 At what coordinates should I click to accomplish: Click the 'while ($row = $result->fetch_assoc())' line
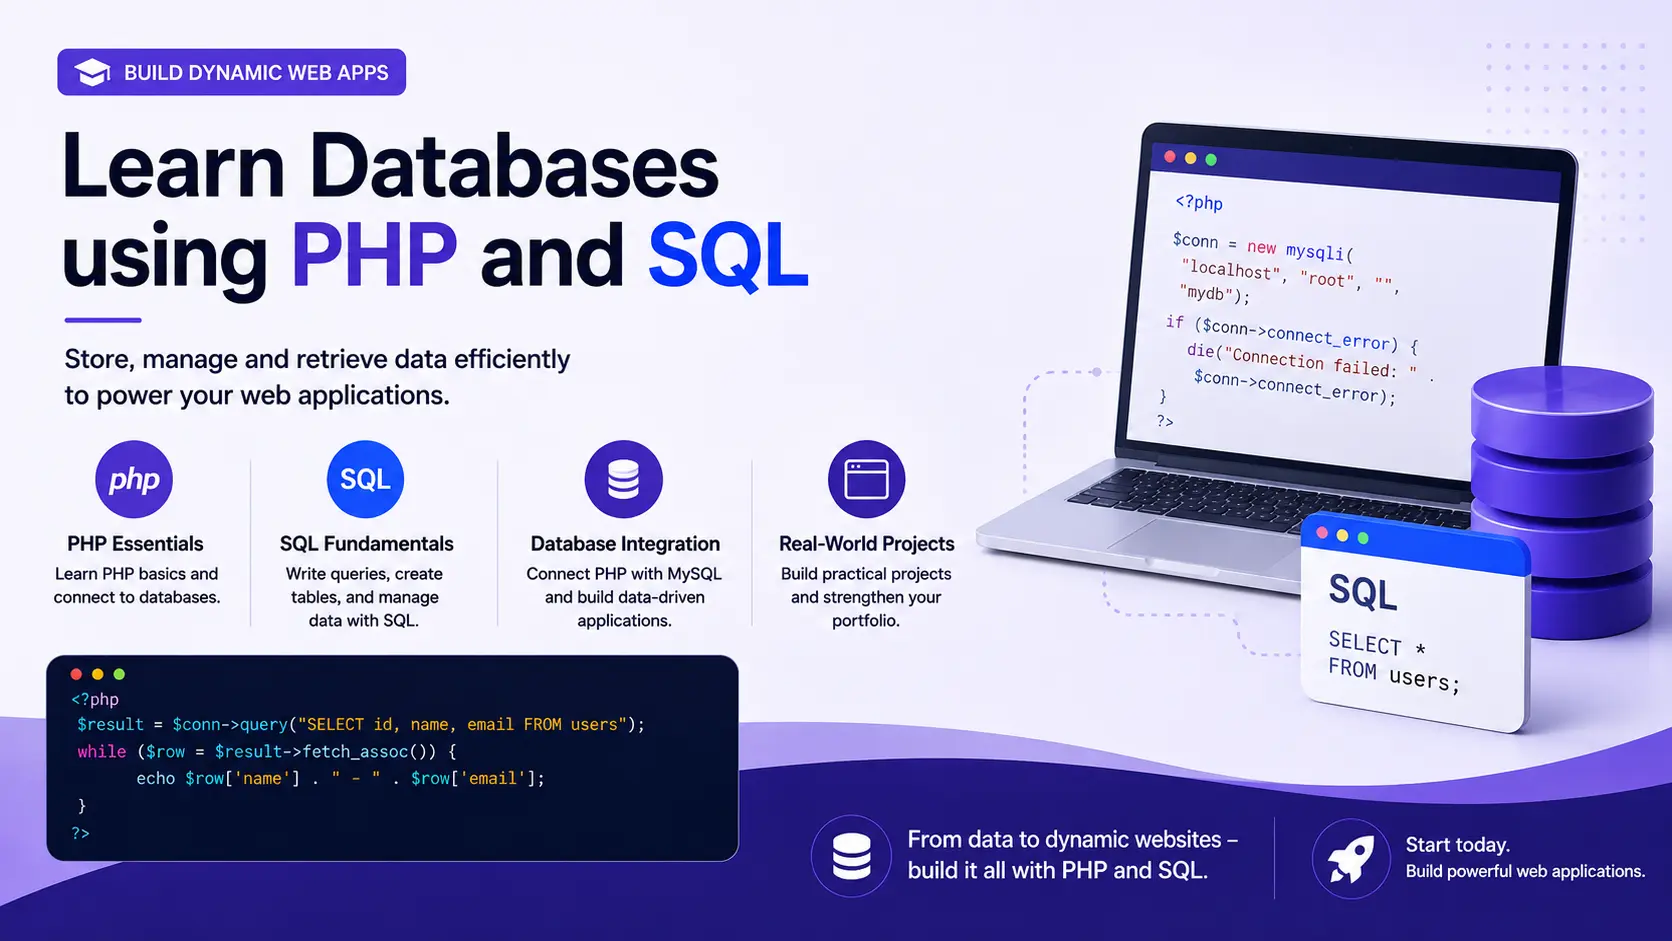(x=267, y=751)
